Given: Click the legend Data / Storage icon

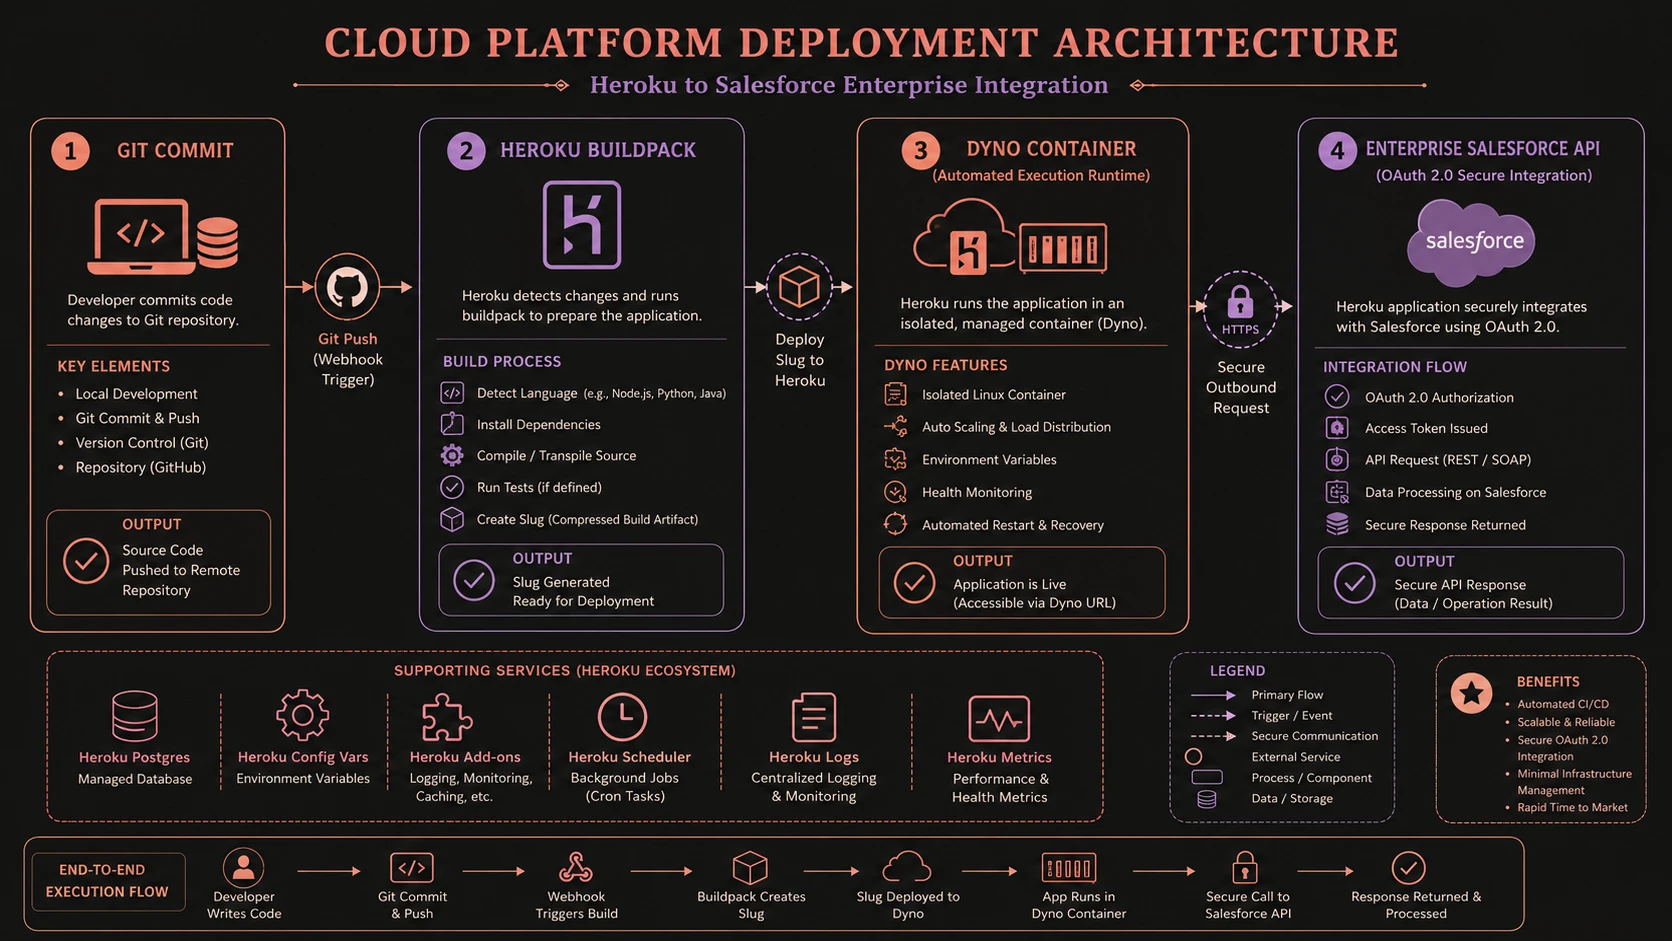Looking at the screenshot, I should tap(1207, 799).
